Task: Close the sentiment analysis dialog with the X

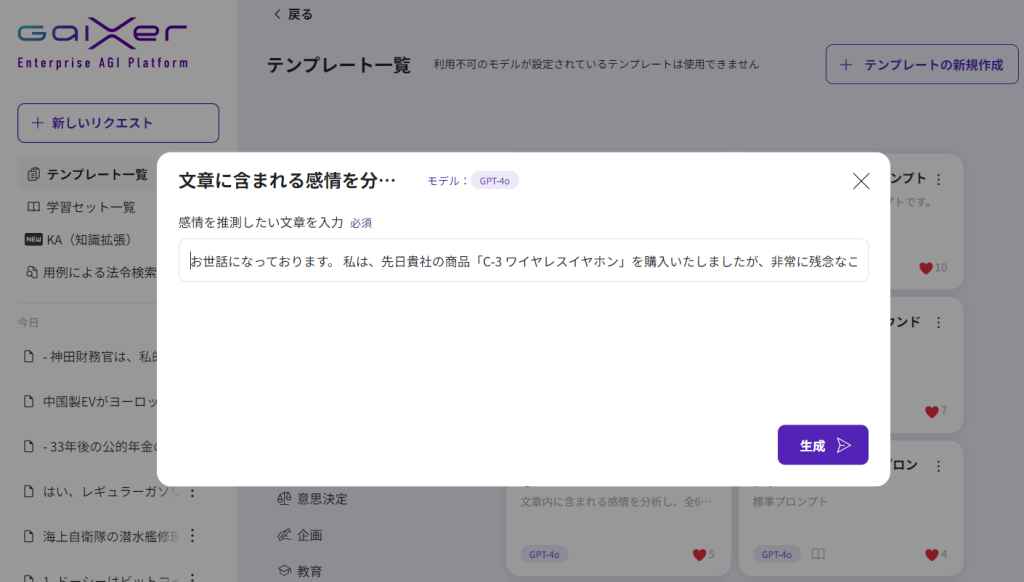Action: pos(860,181)
